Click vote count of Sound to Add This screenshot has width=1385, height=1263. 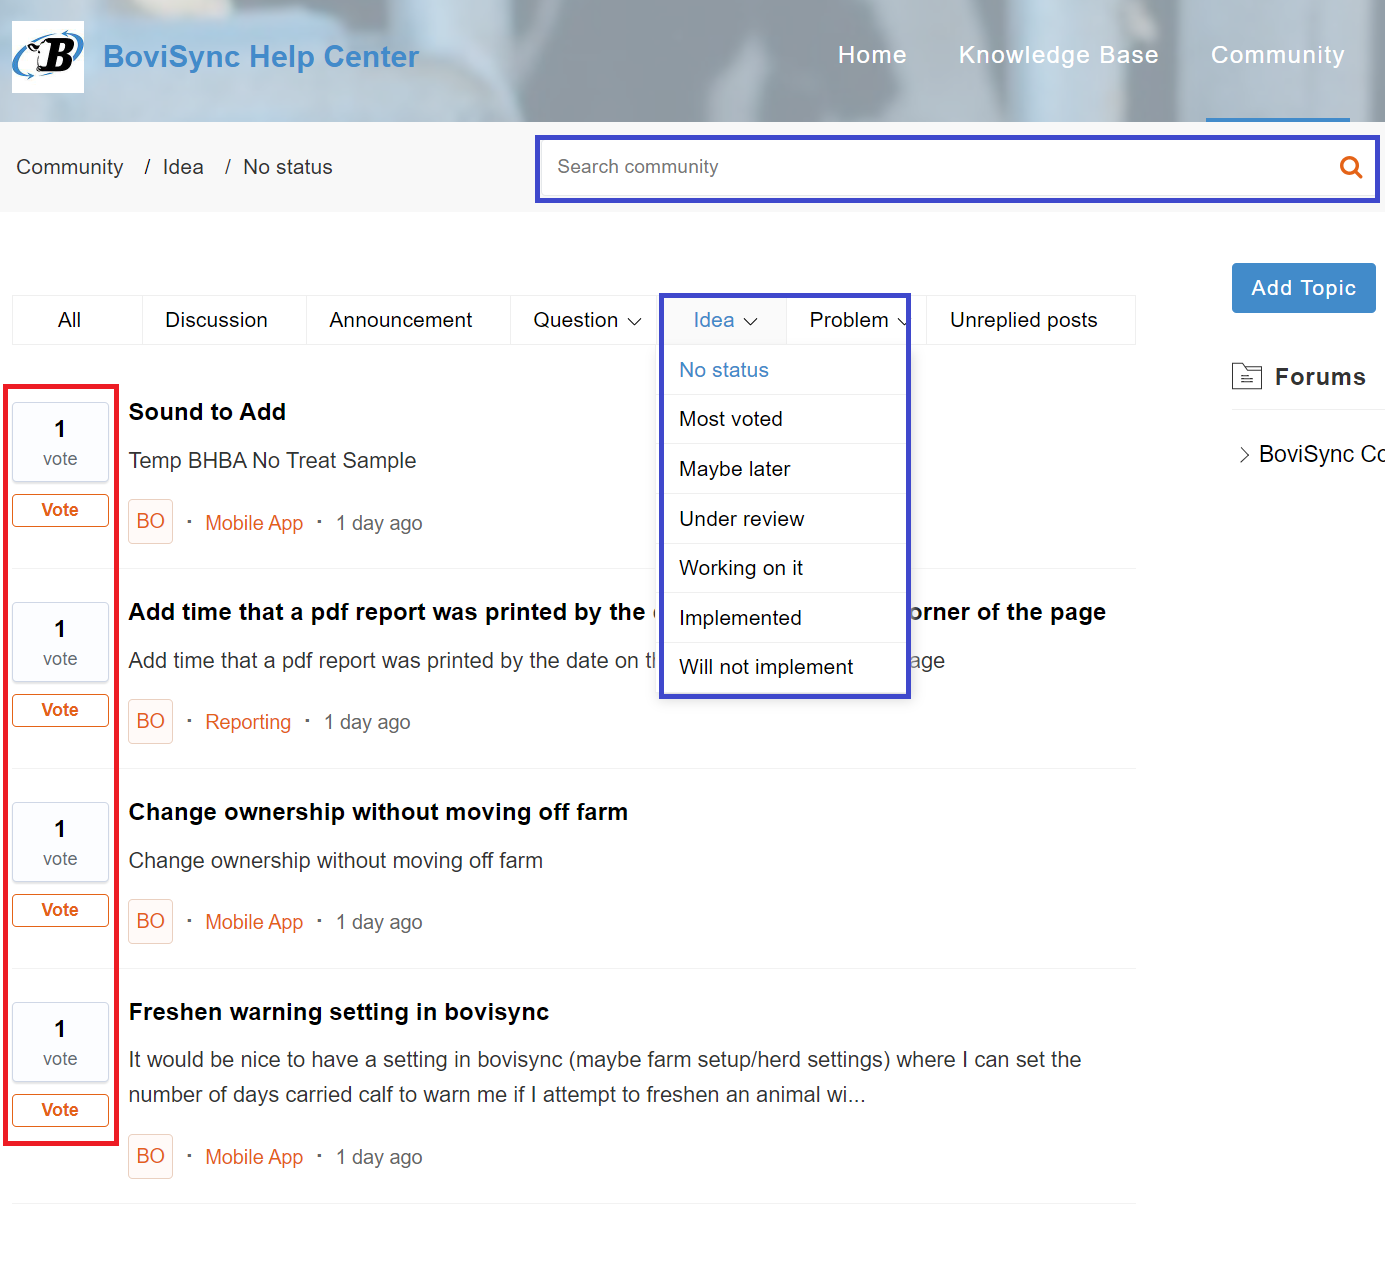pos(60,442)
